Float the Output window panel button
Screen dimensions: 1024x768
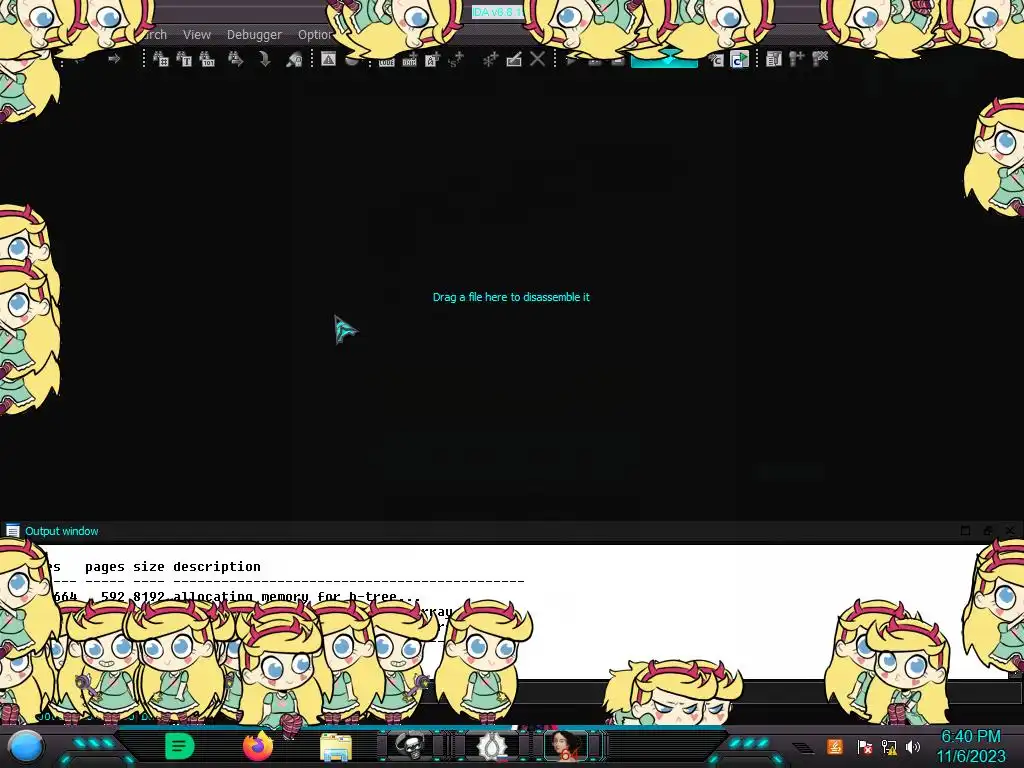tap(987, 531)
